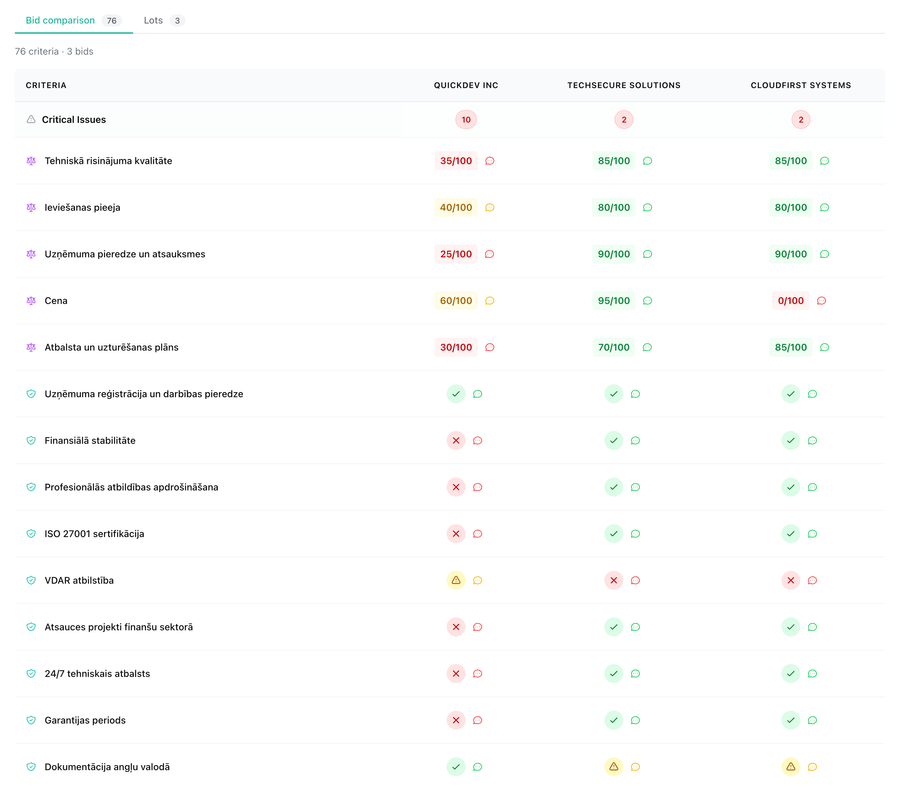Click TechSecure critical issues count badge
Screen dimensions: 900x791
624,120
